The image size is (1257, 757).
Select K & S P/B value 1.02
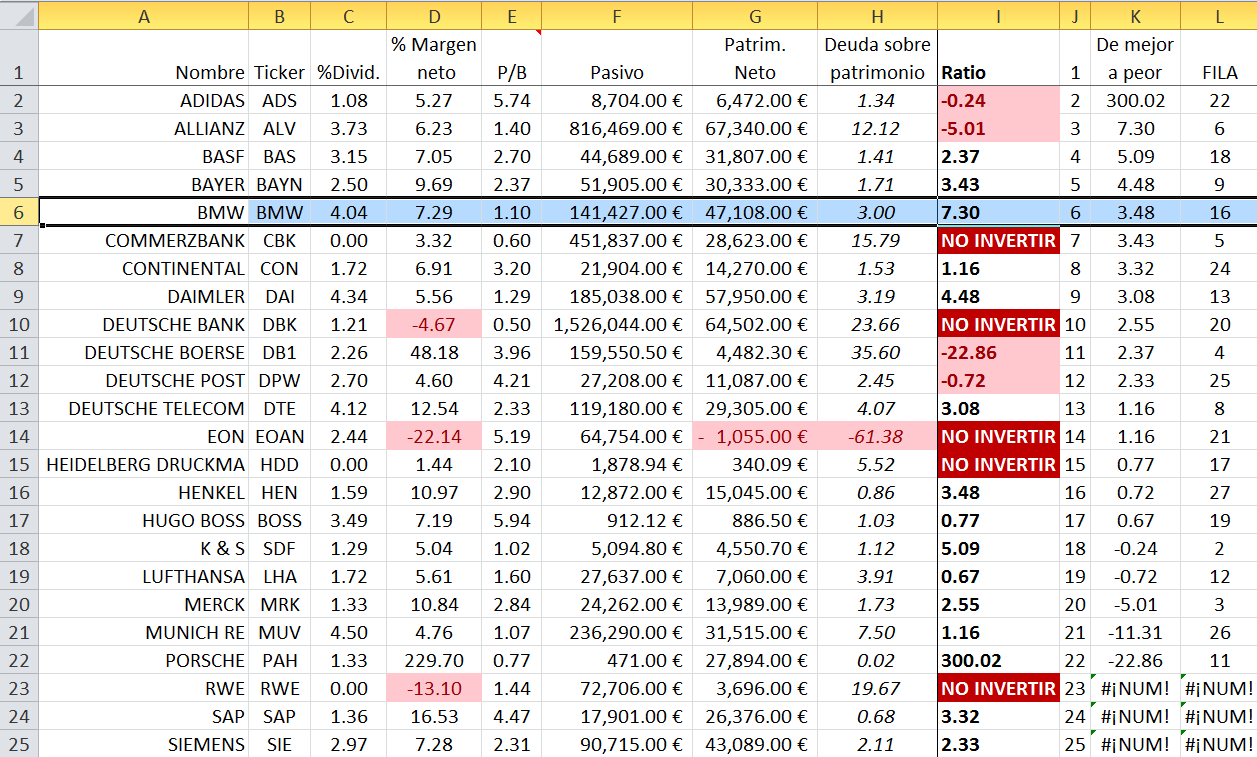(x=510, y=548)
